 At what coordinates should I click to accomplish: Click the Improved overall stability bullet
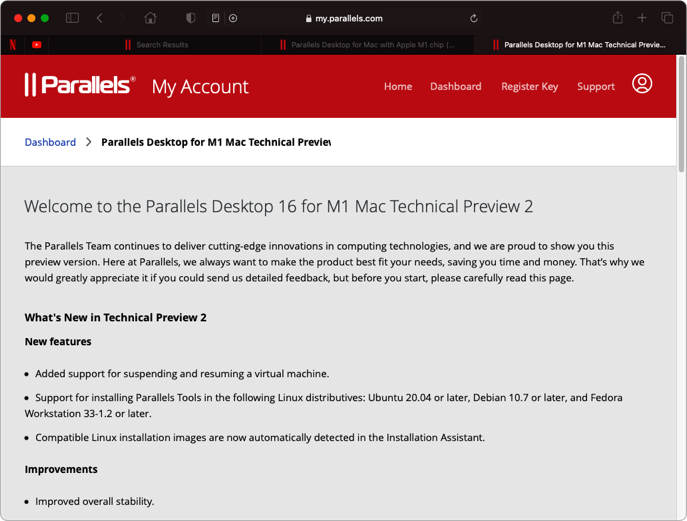95,501
